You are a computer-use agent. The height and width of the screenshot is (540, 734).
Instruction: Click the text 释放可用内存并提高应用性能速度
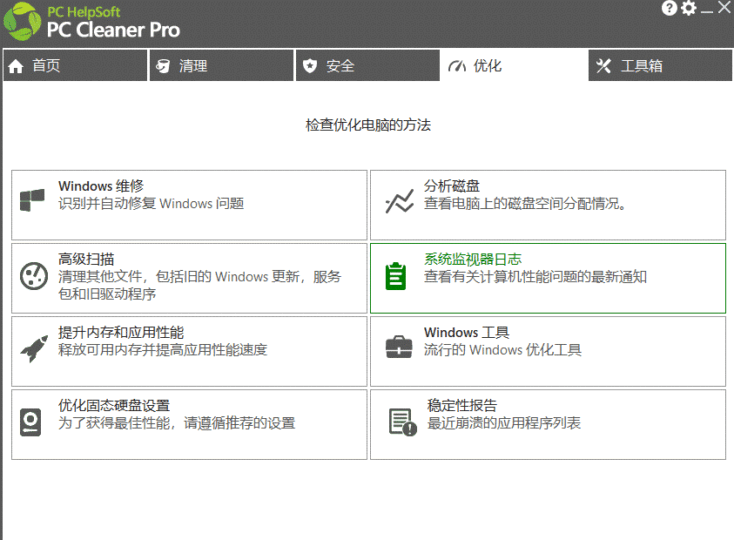coord(162,350)
